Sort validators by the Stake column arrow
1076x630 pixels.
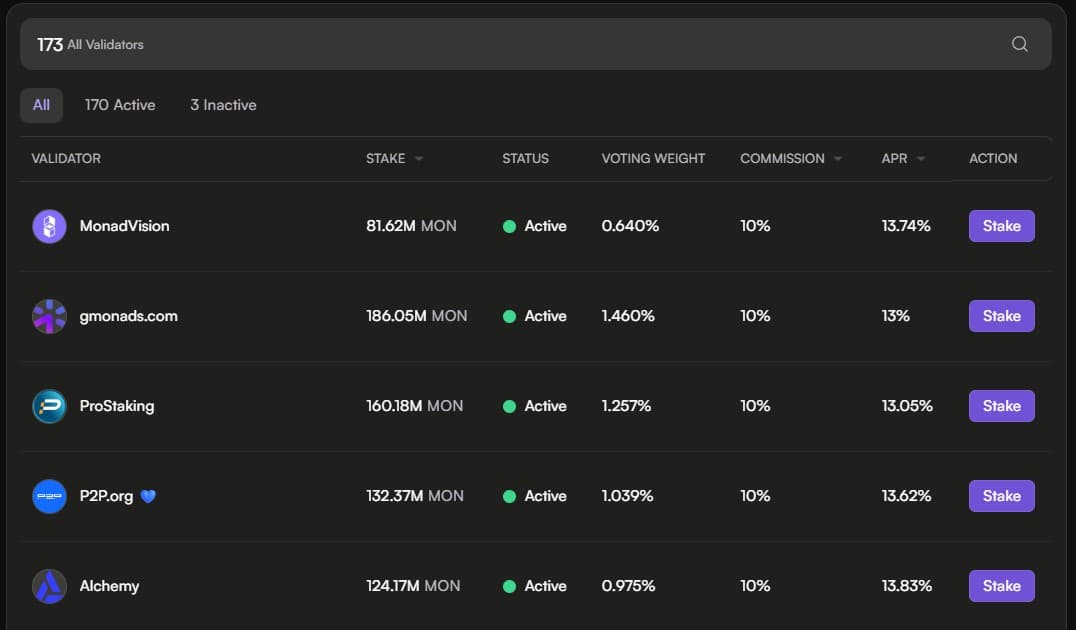click(x=418, y=159)
